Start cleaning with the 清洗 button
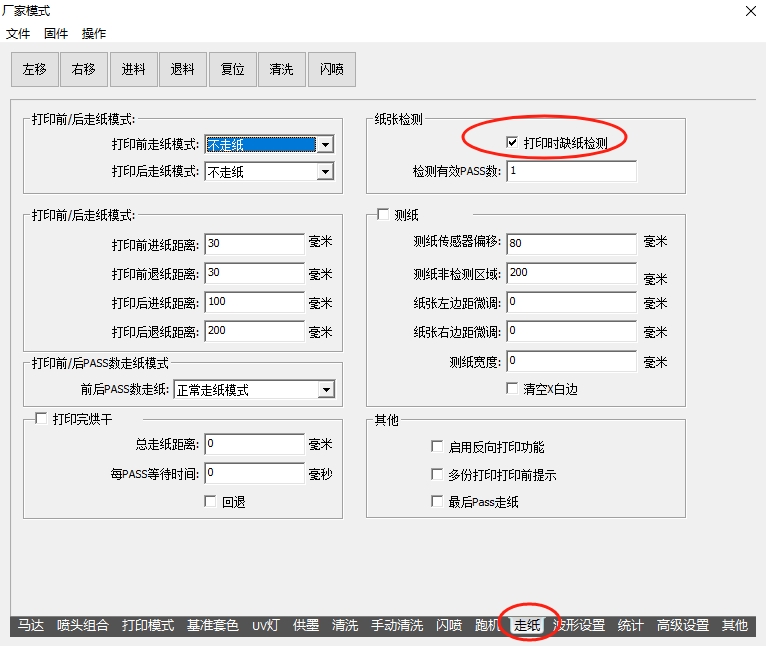This screenshot has width=766, height=646. point(282,69)
